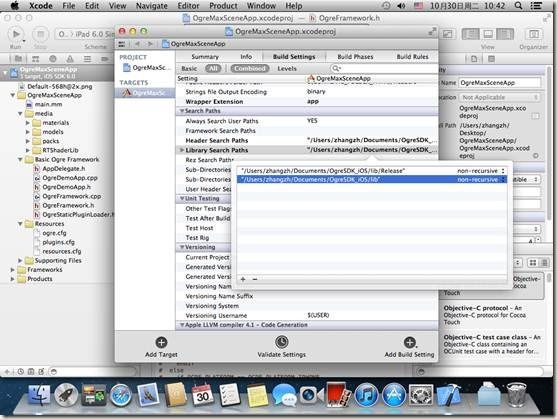Add a library search path with plus
557x419 pixels.
[x=243, y=279]
